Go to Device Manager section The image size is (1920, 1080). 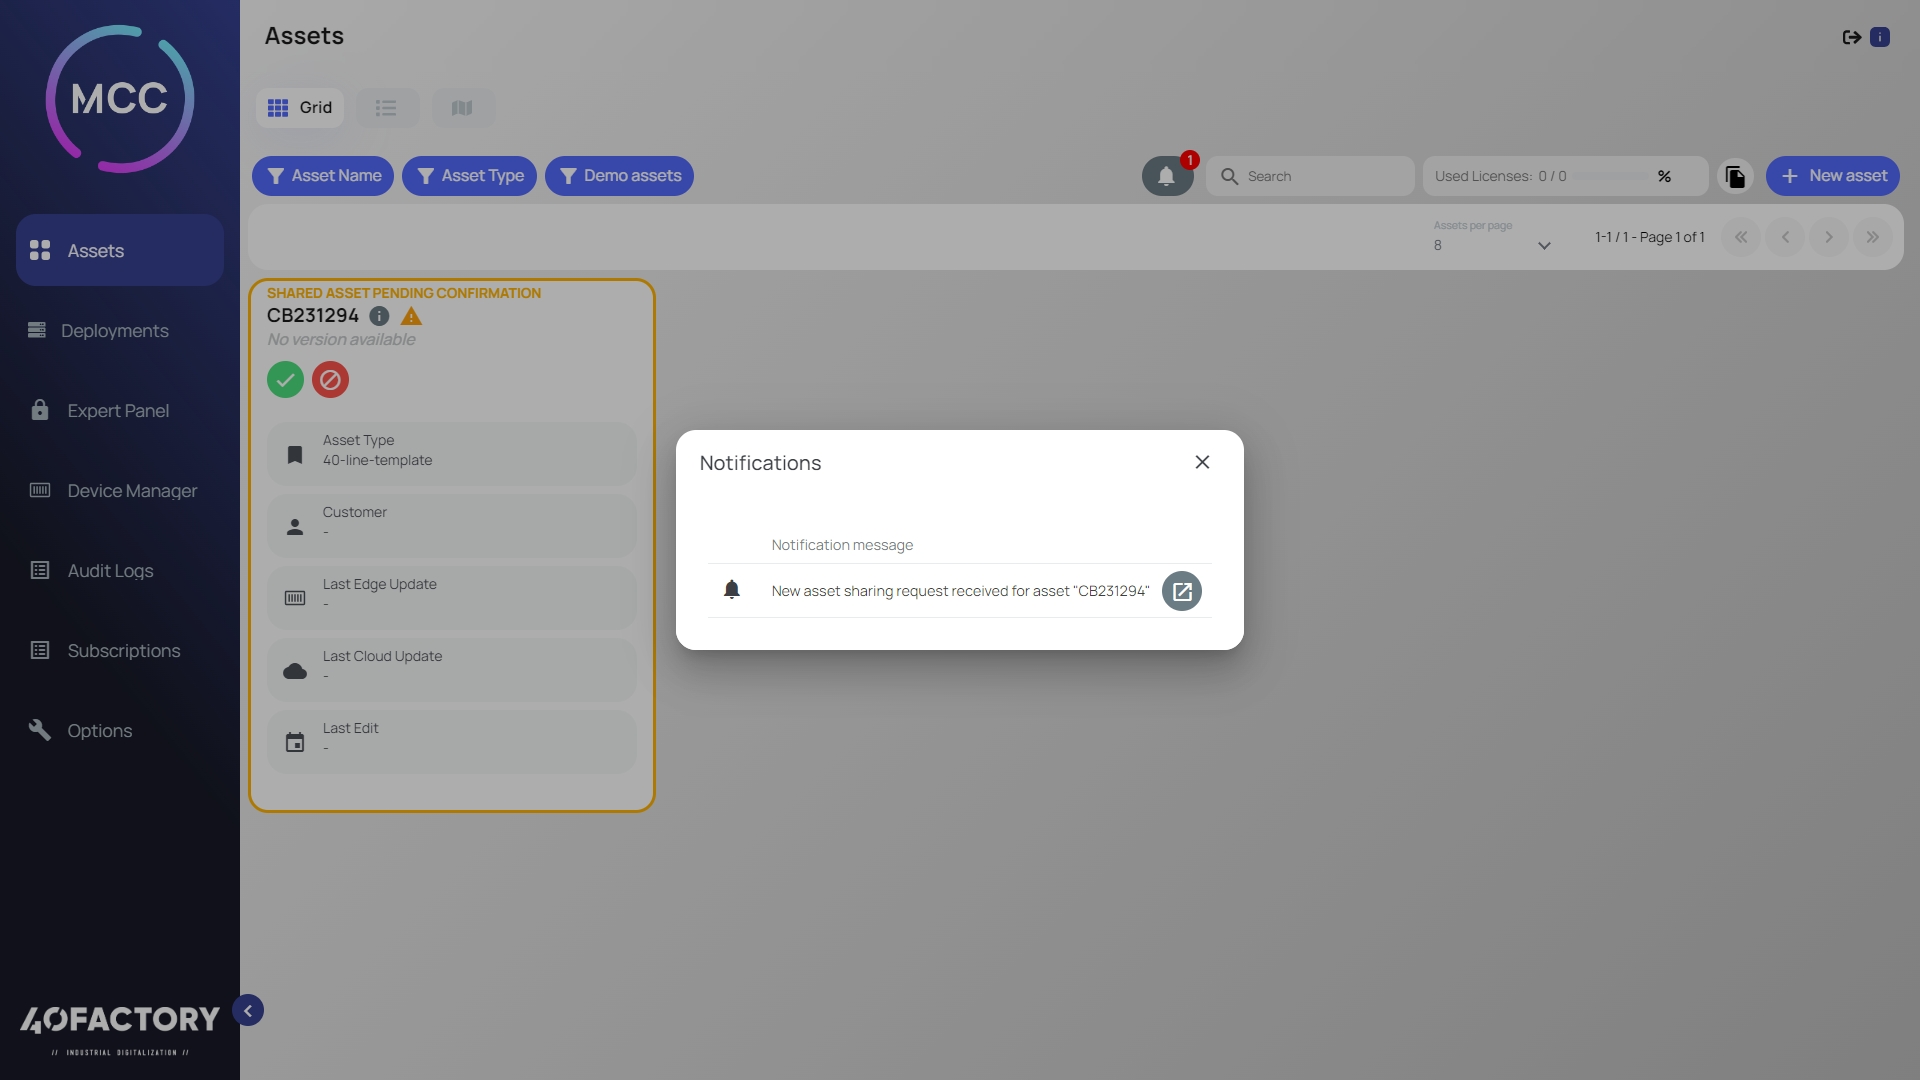[x=132, y=491]
